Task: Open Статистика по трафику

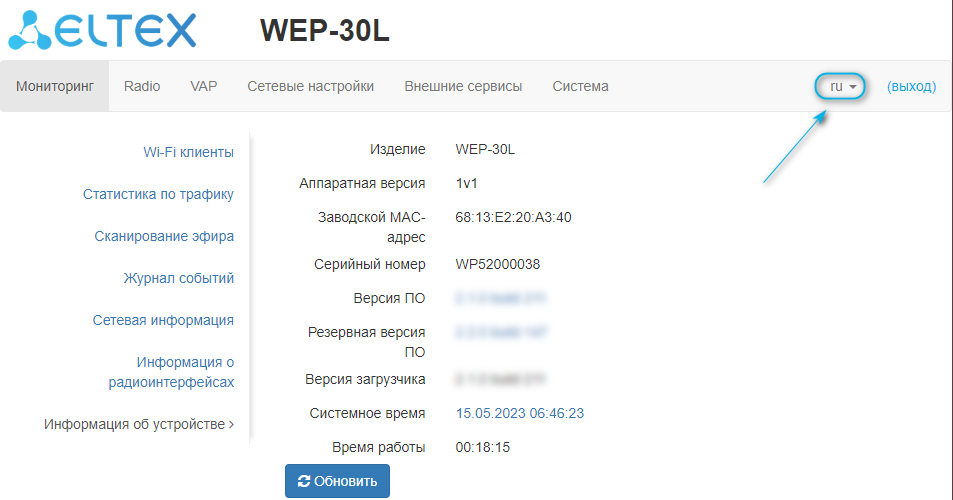Action: tap(158, 194)
